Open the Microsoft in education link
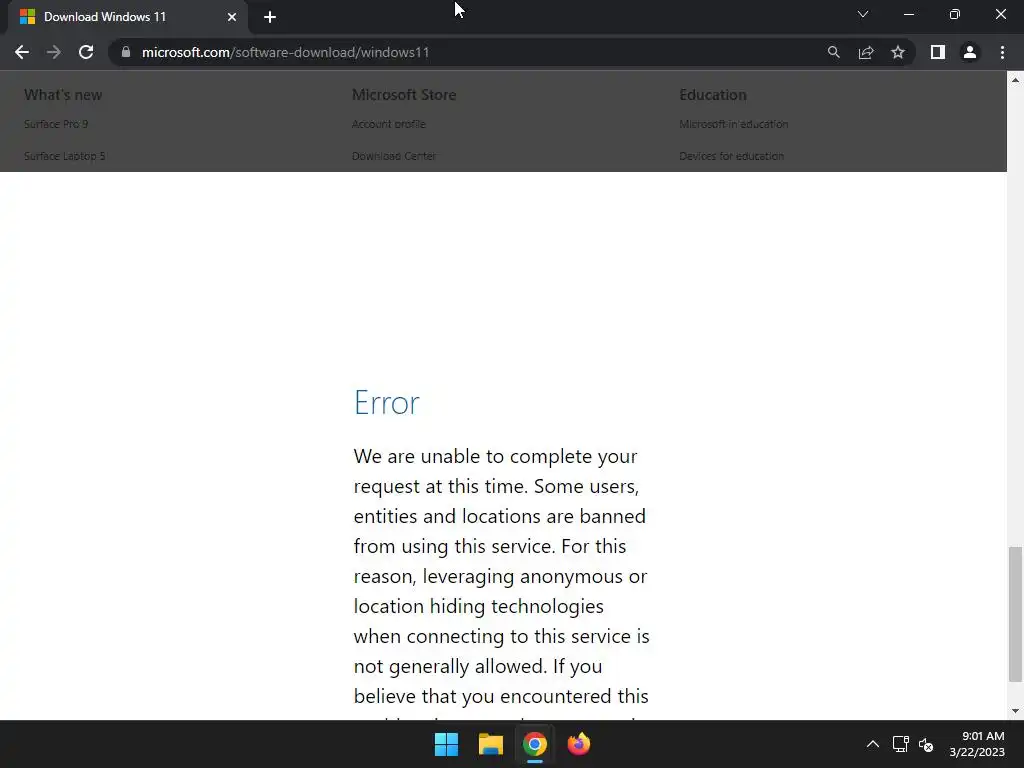 [733, 124]
